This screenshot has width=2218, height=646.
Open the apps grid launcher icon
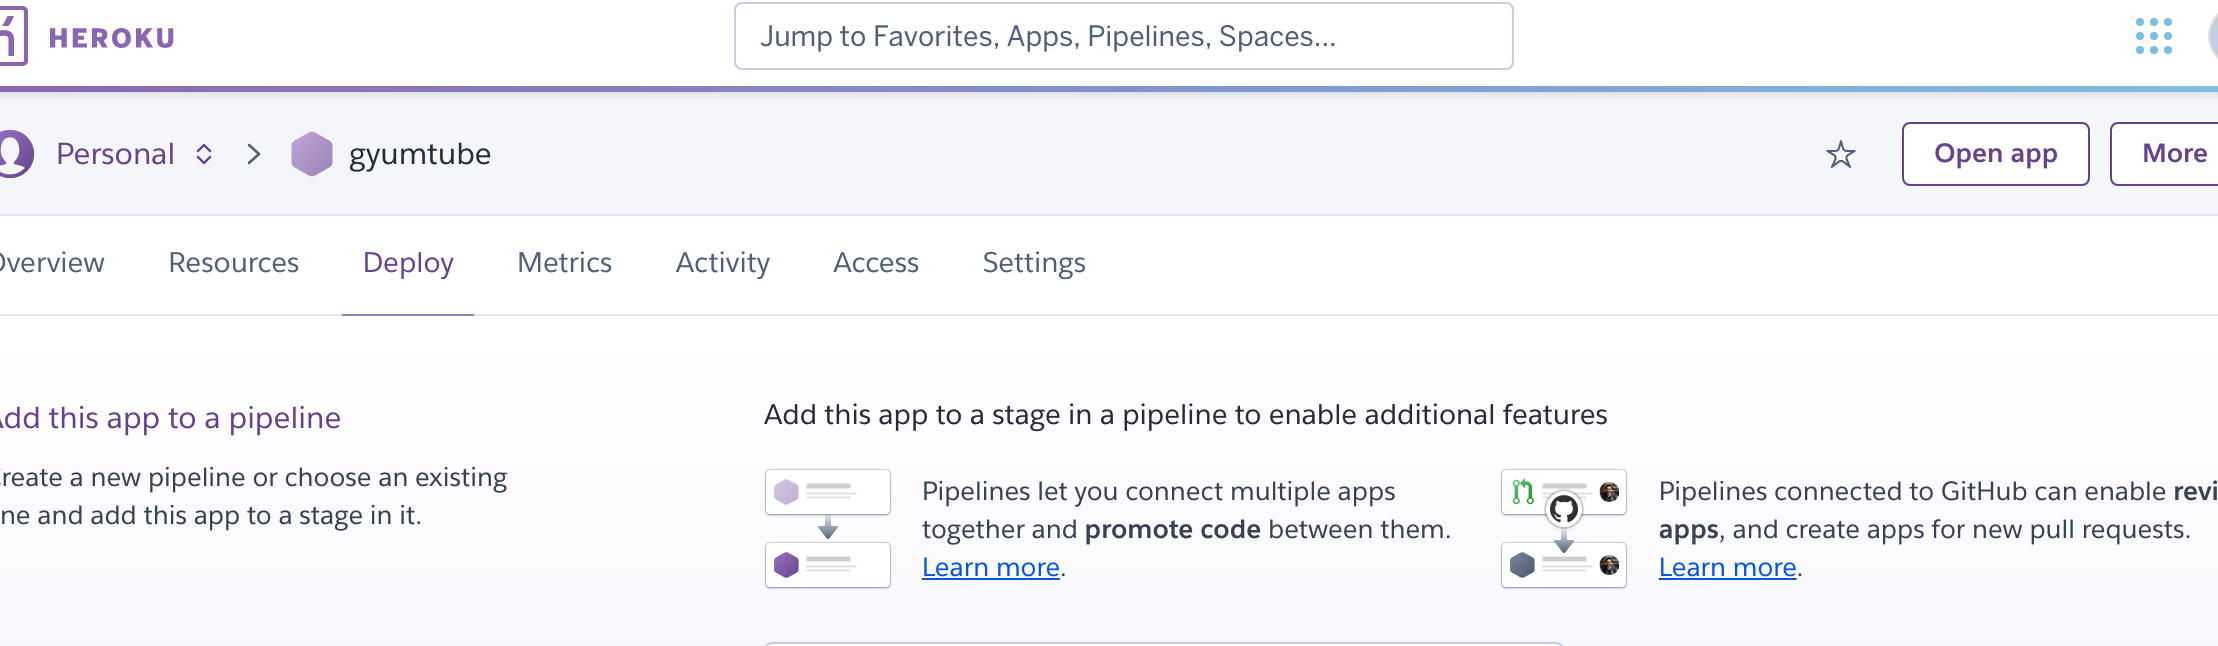(2154, 36)
